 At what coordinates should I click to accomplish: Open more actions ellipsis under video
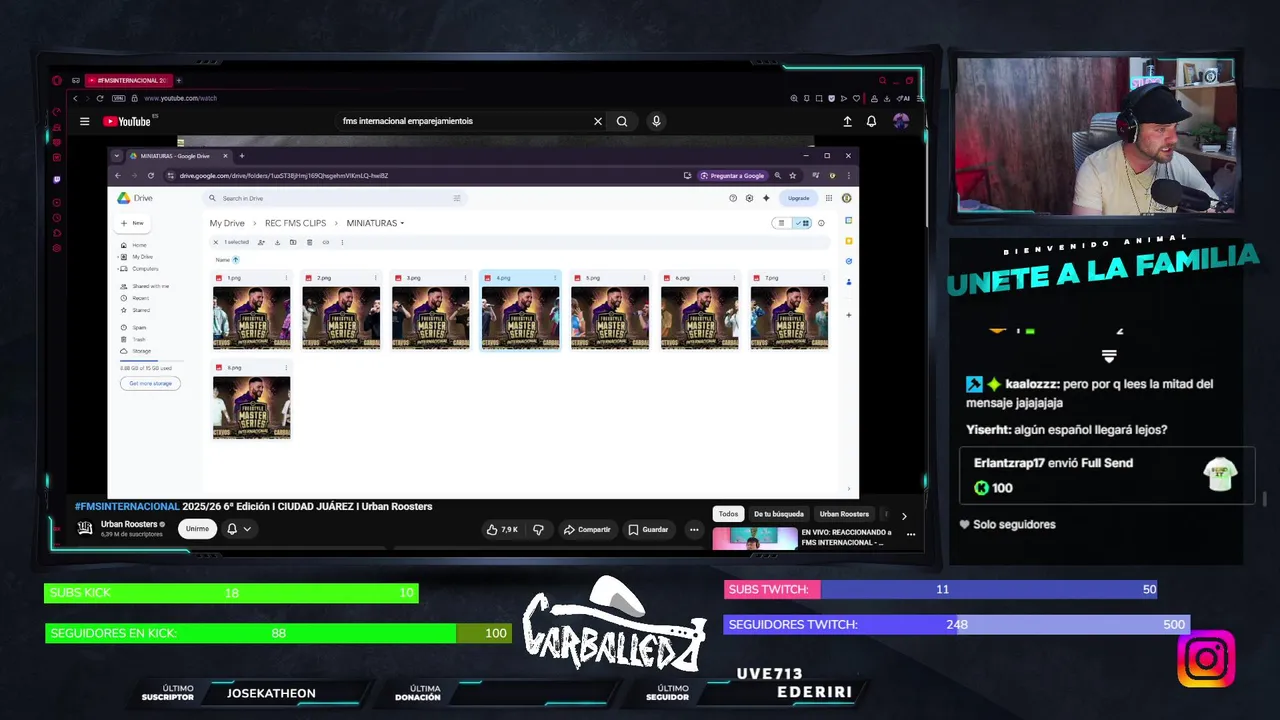[694, 529]
